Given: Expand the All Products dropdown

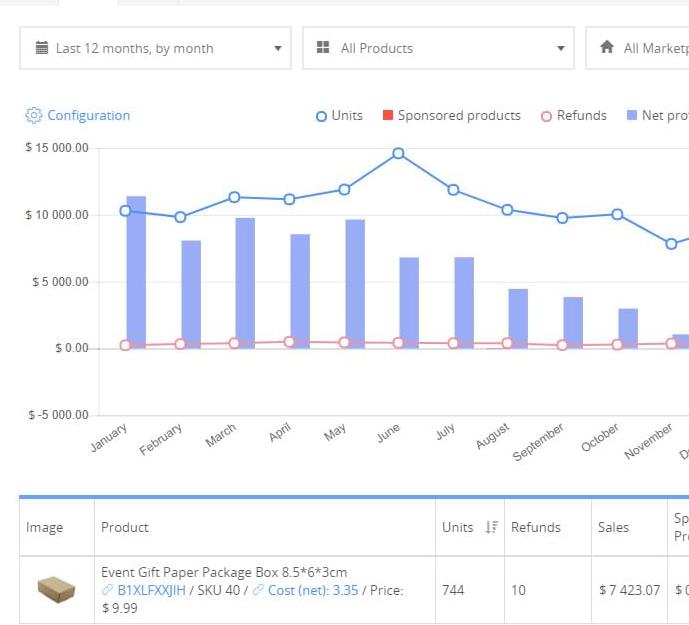Looking at the screenshot, I should (x=439, y=48).
